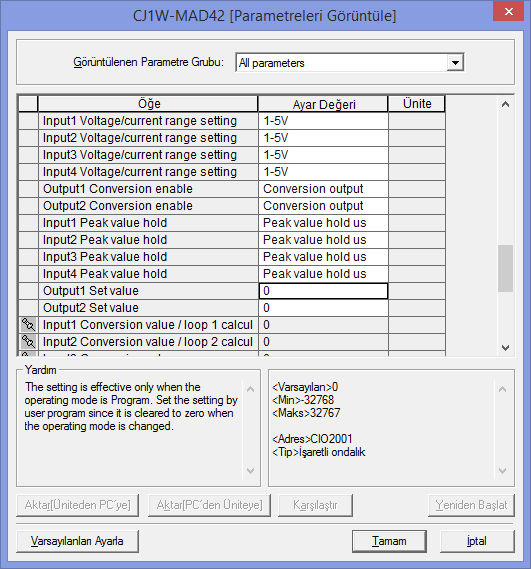Click the Ünite column header

click(x=417, y=104)
